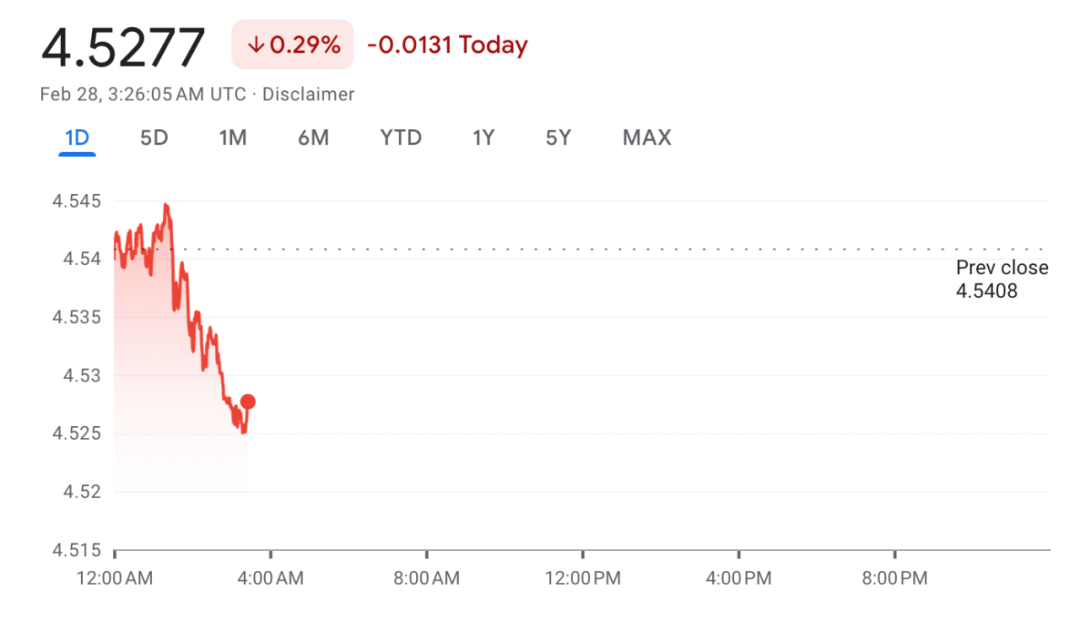Switch to the 5D range tab
This screenshot has height=621, width=1080.
[x=154, y=138]
